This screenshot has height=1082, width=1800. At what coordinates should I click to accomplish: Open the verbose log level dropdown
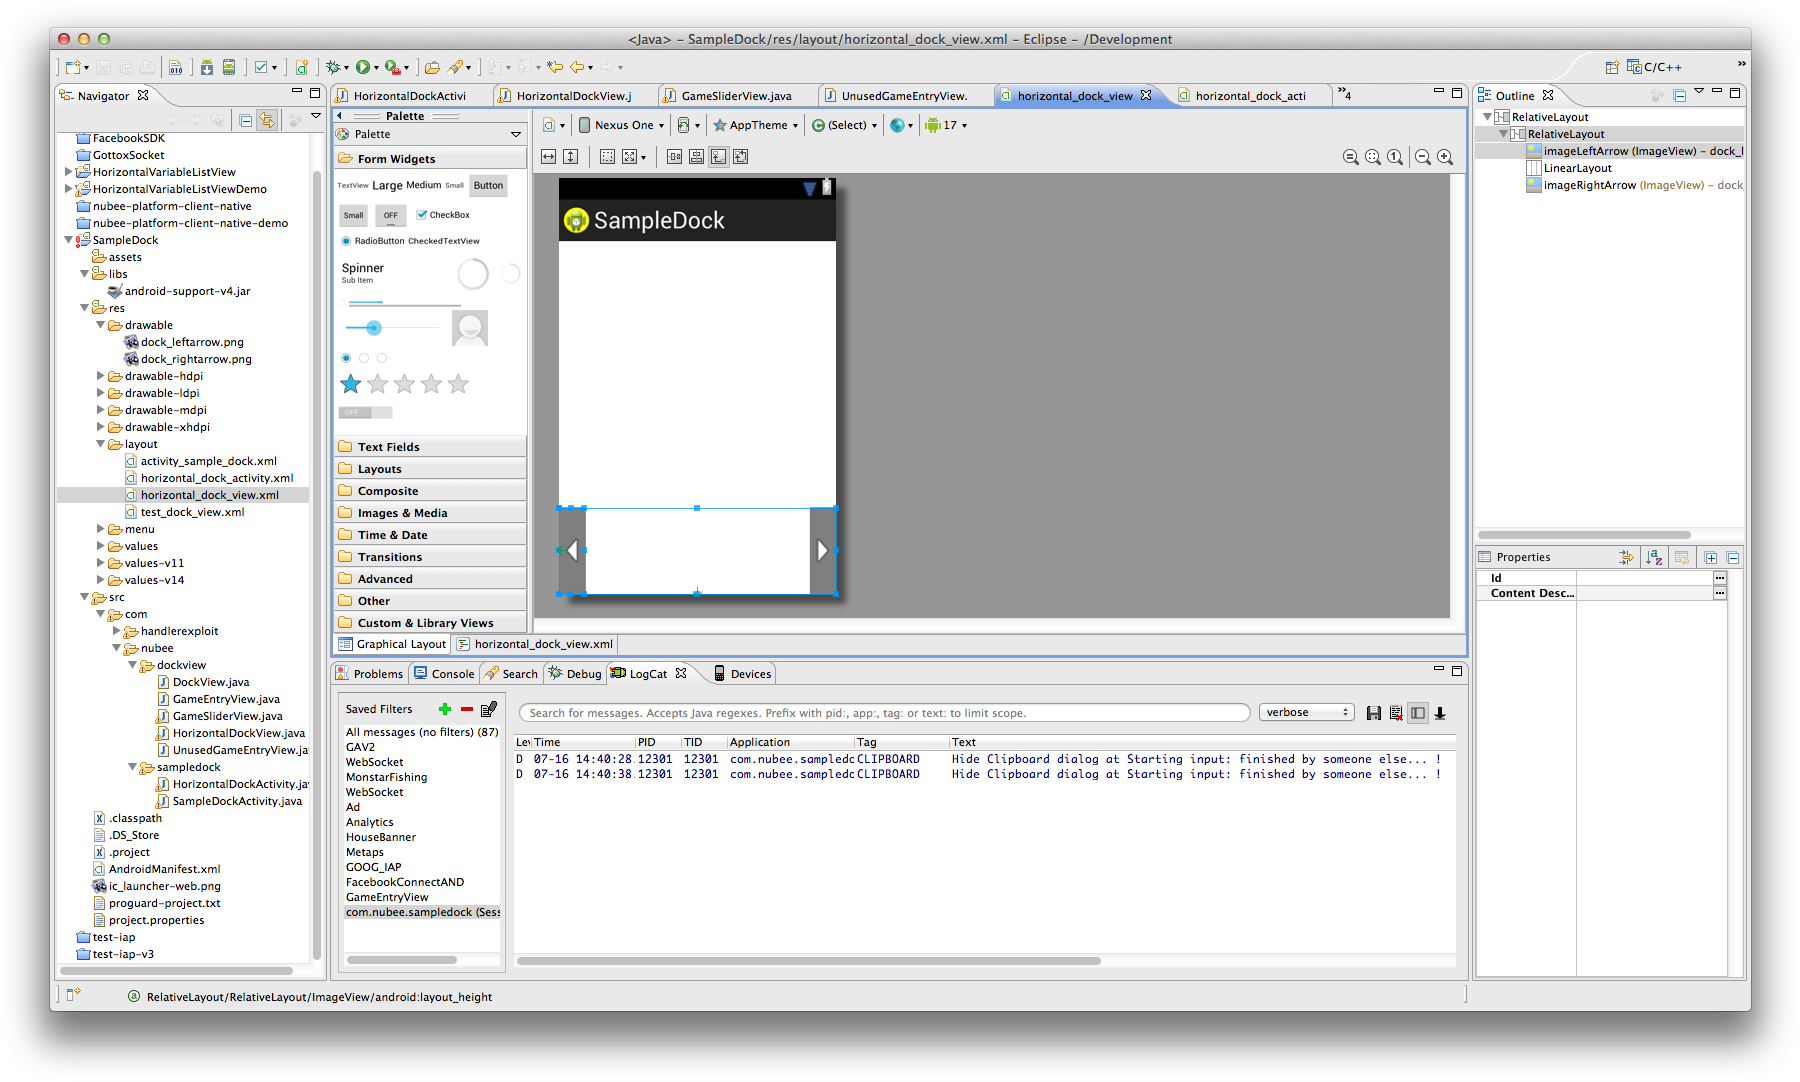coord(1306,712)
